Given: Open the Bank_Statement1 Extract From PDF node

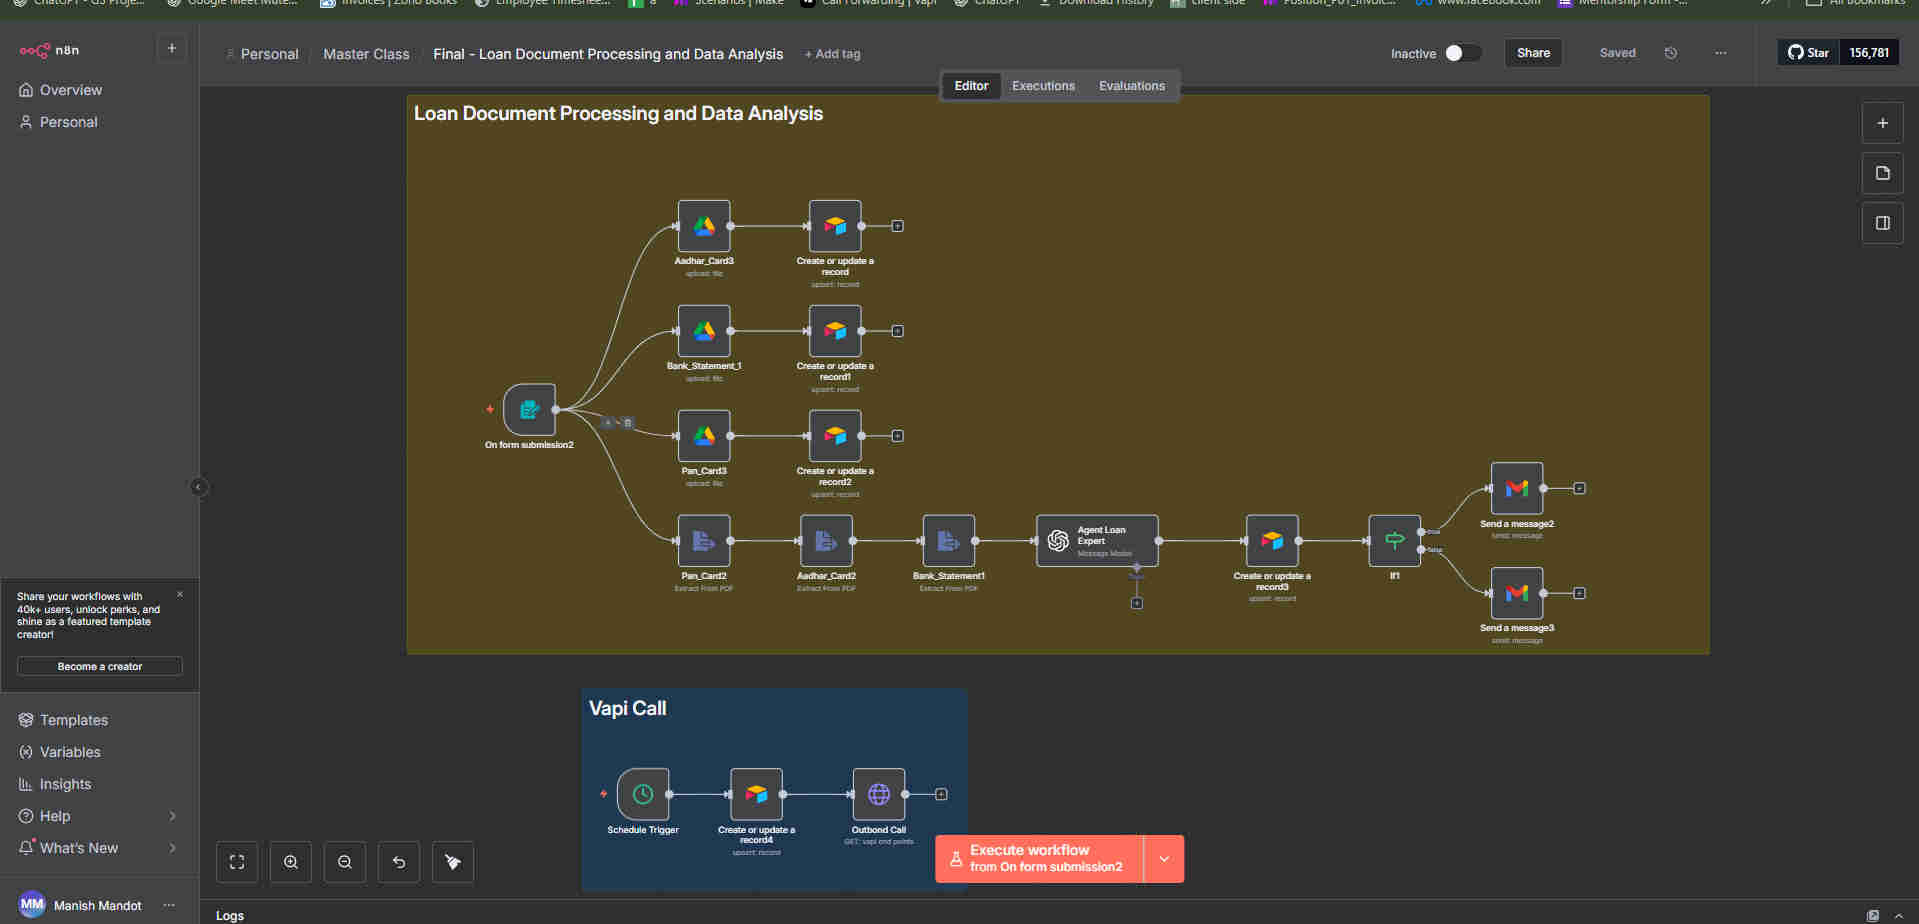Looking at the screenshot, I should 949,541.
